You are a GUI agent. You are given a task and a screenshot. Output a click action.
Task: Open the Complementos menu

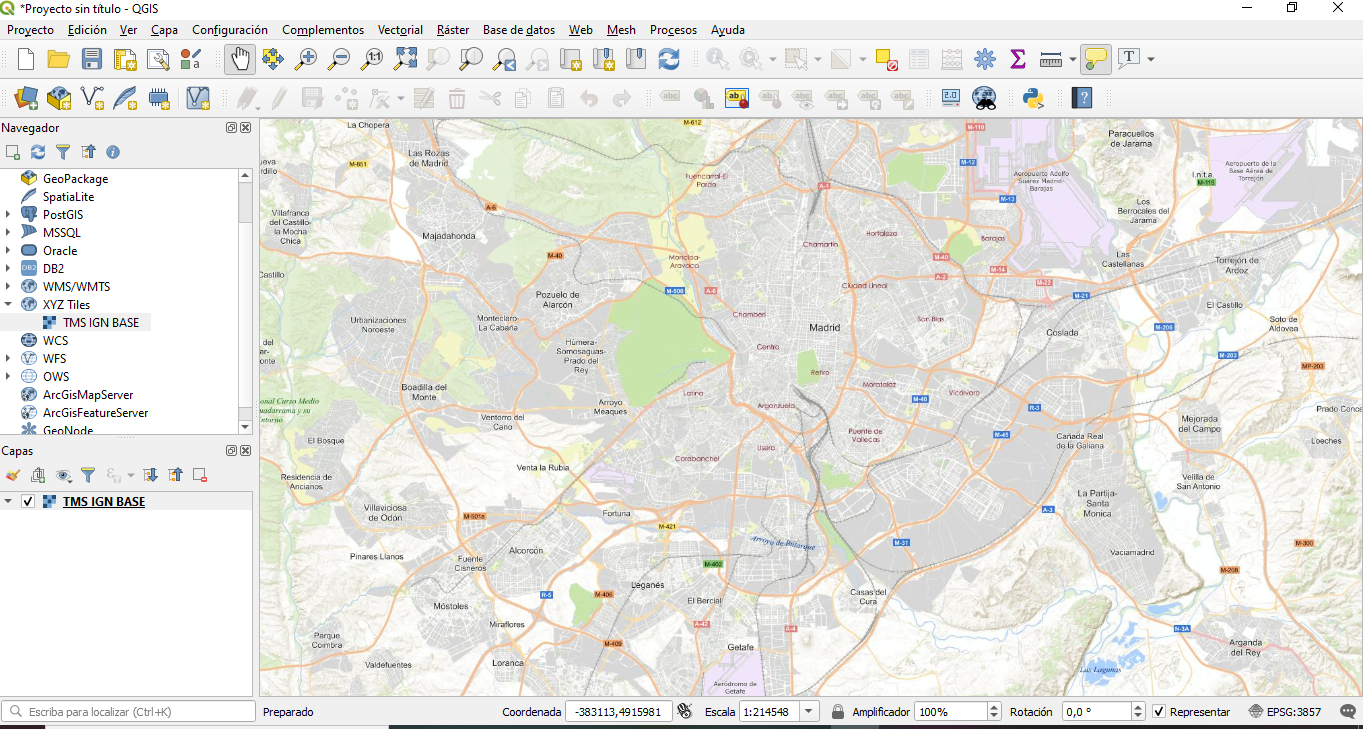323,30
